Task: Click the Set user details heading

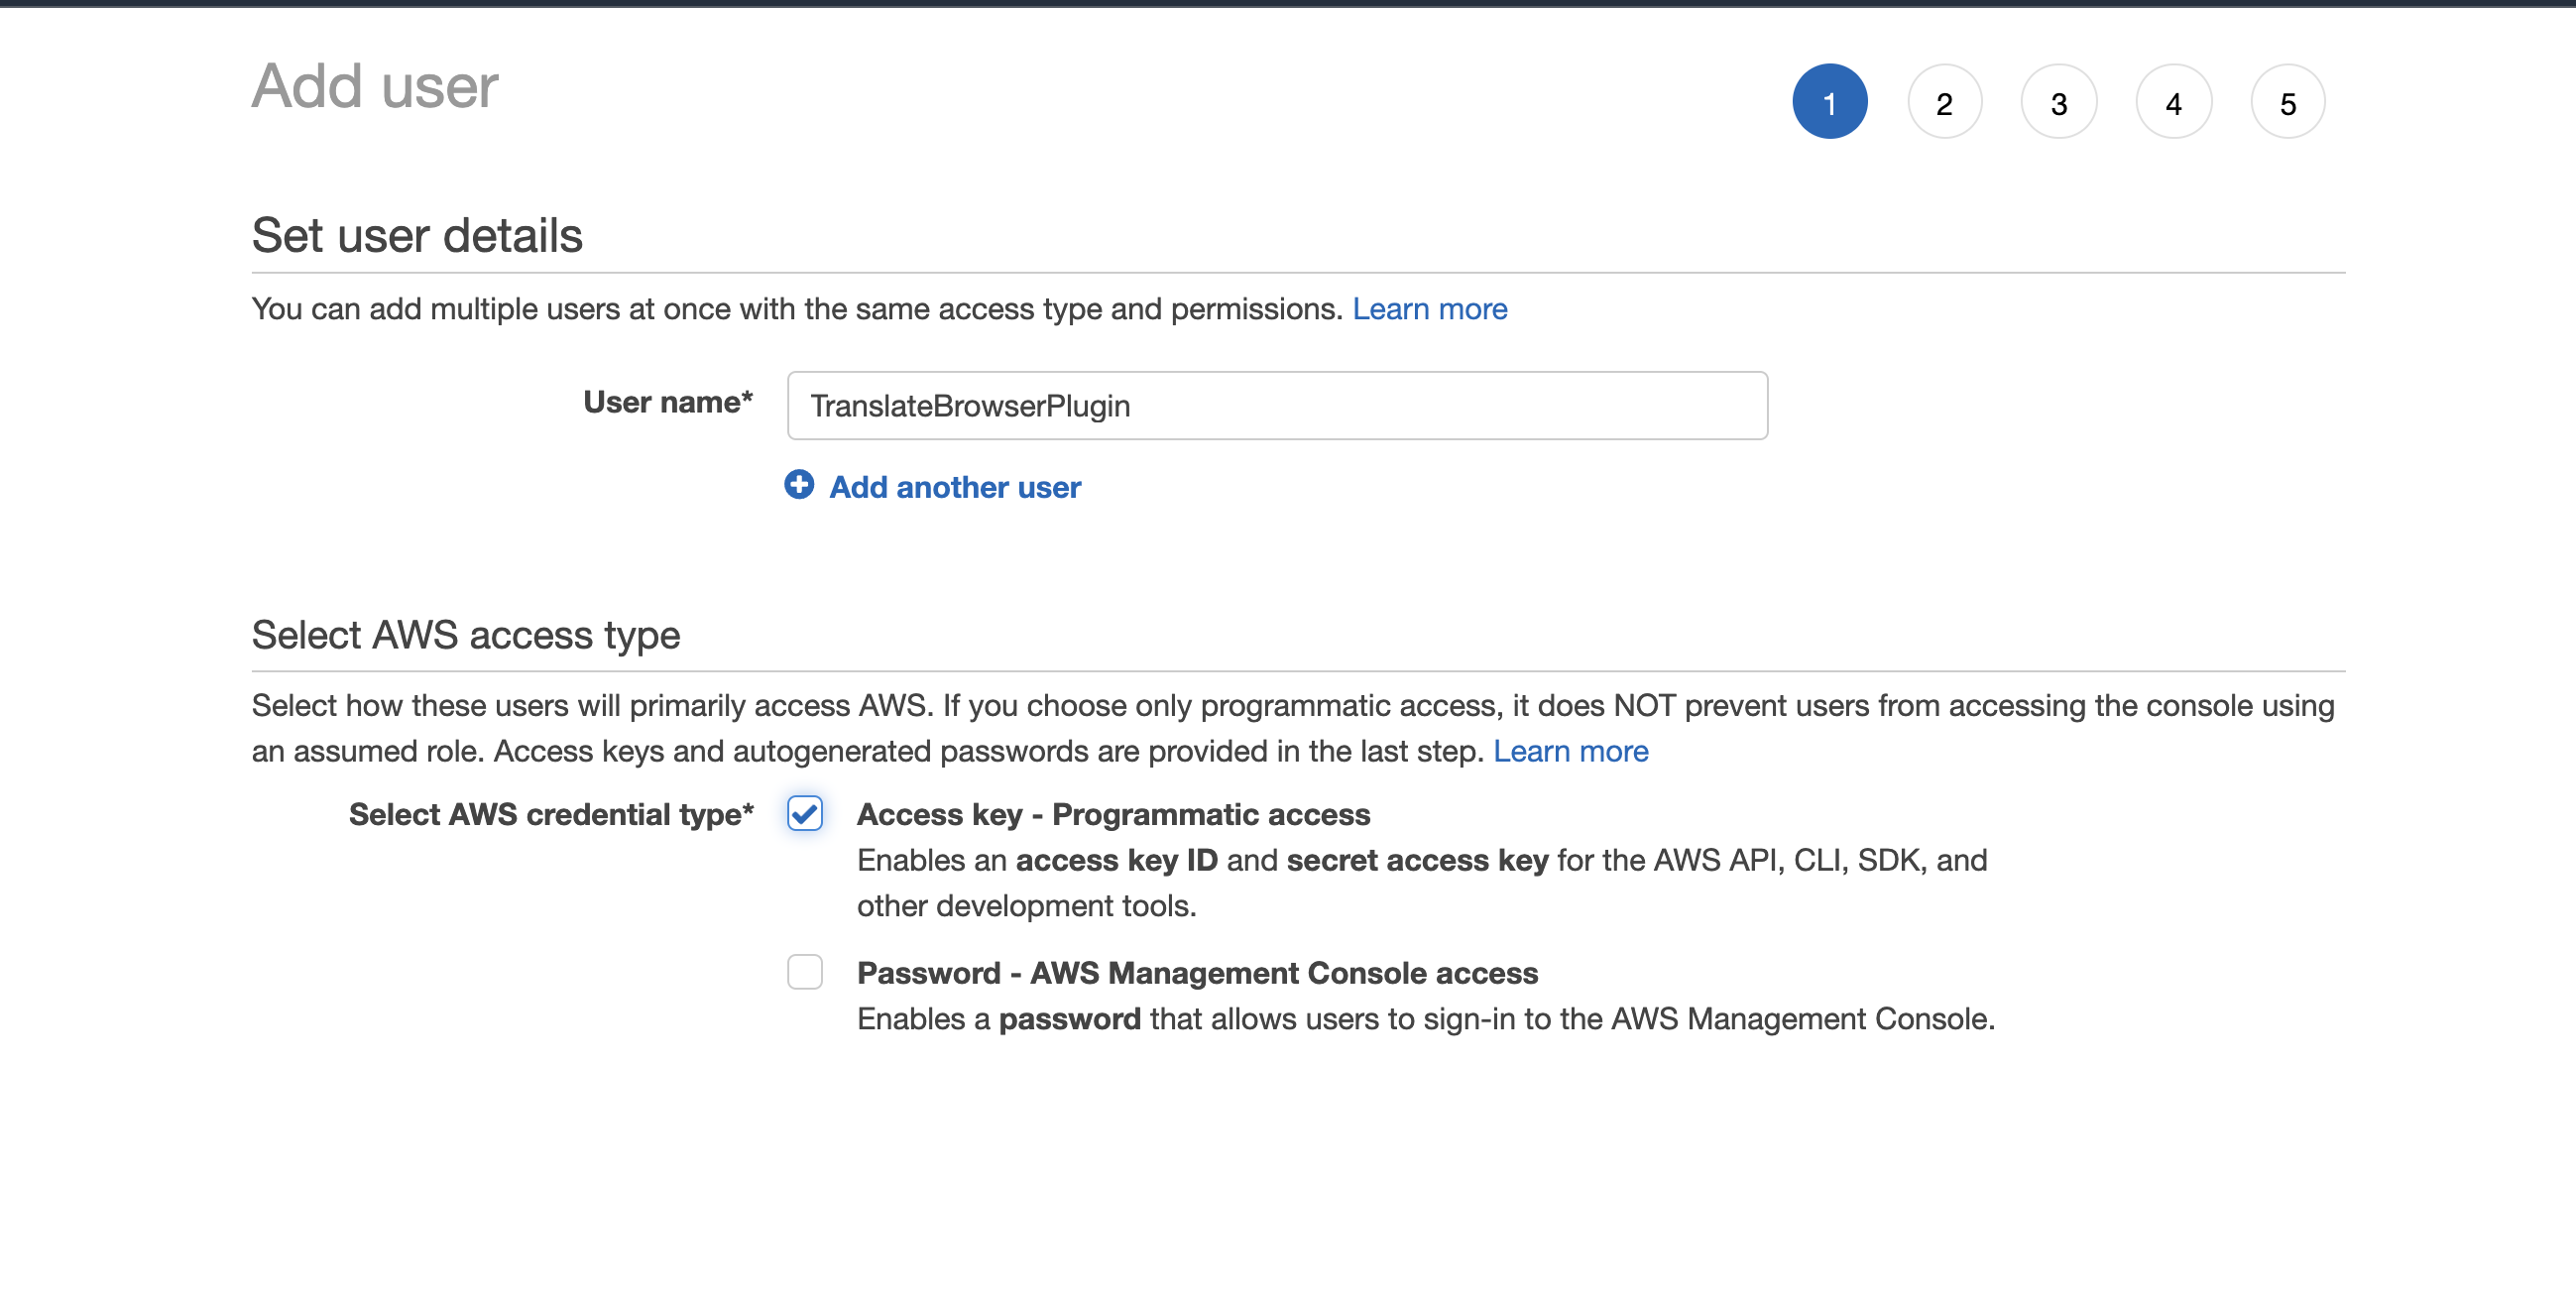Action: 416,236
